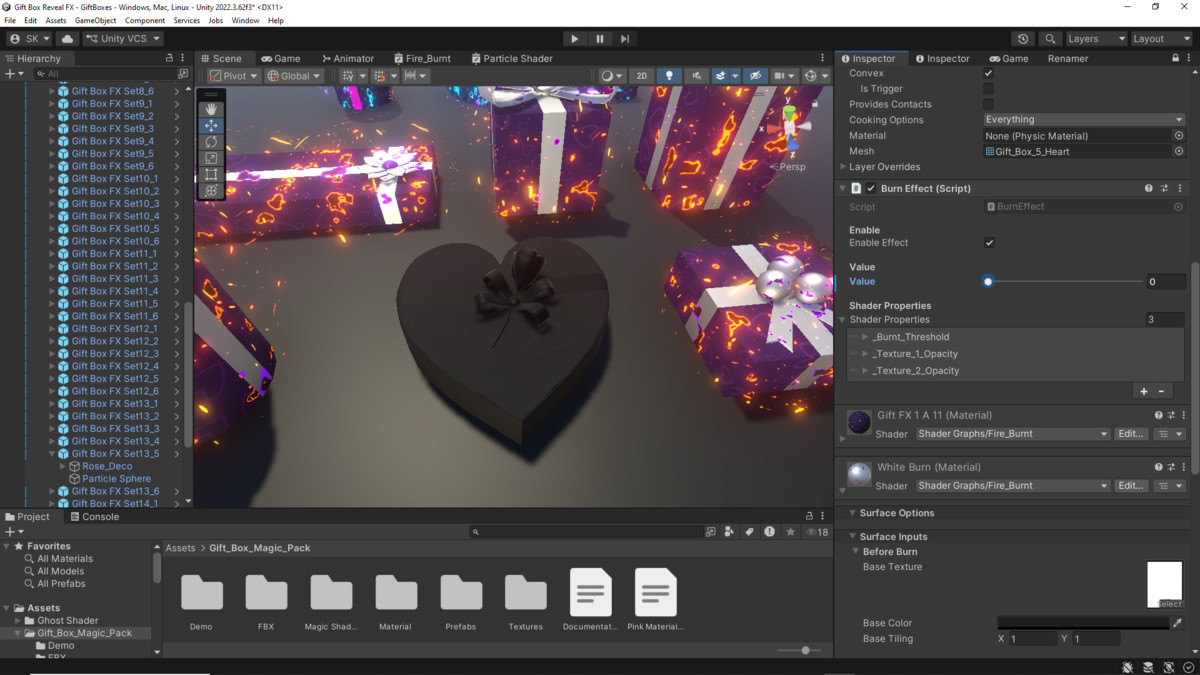
Task: Open Cooking Options dropdown showing Everything
Action: pyautogui.click(x=1084, y=120)
